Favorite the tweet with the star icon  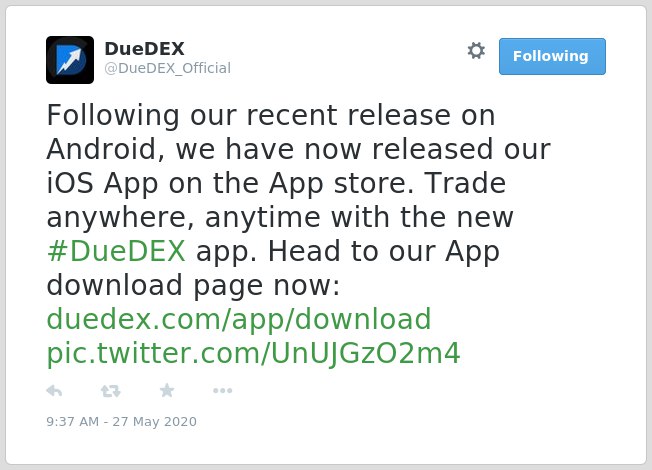167,391
